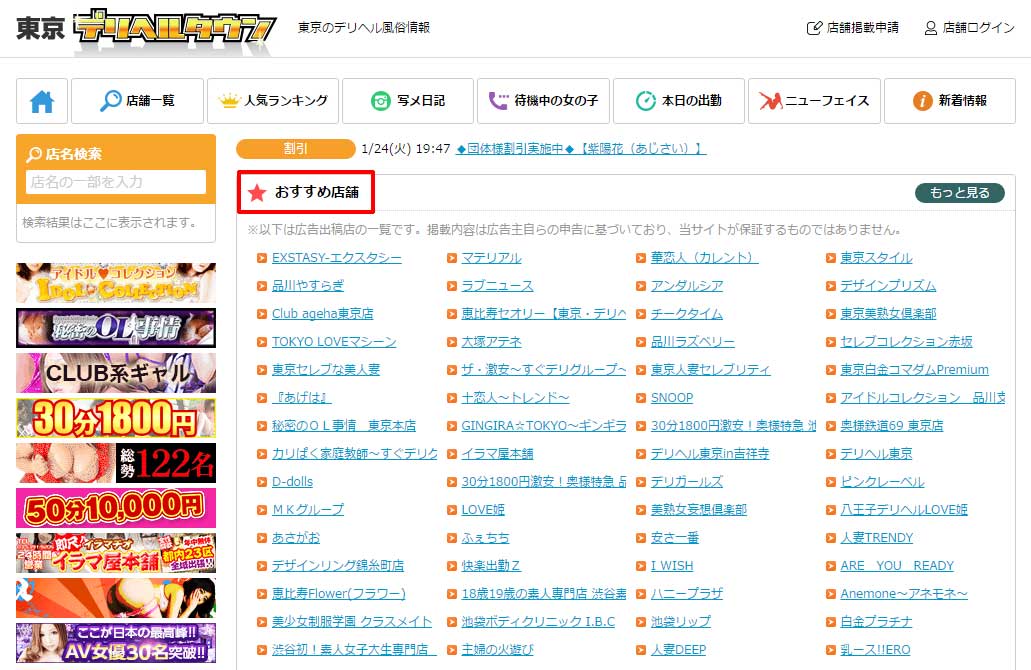Open 本日の出勤 tab
The width and height of the screenshot is (1031, 670).
pyautogui.click(x=679, y=101)
